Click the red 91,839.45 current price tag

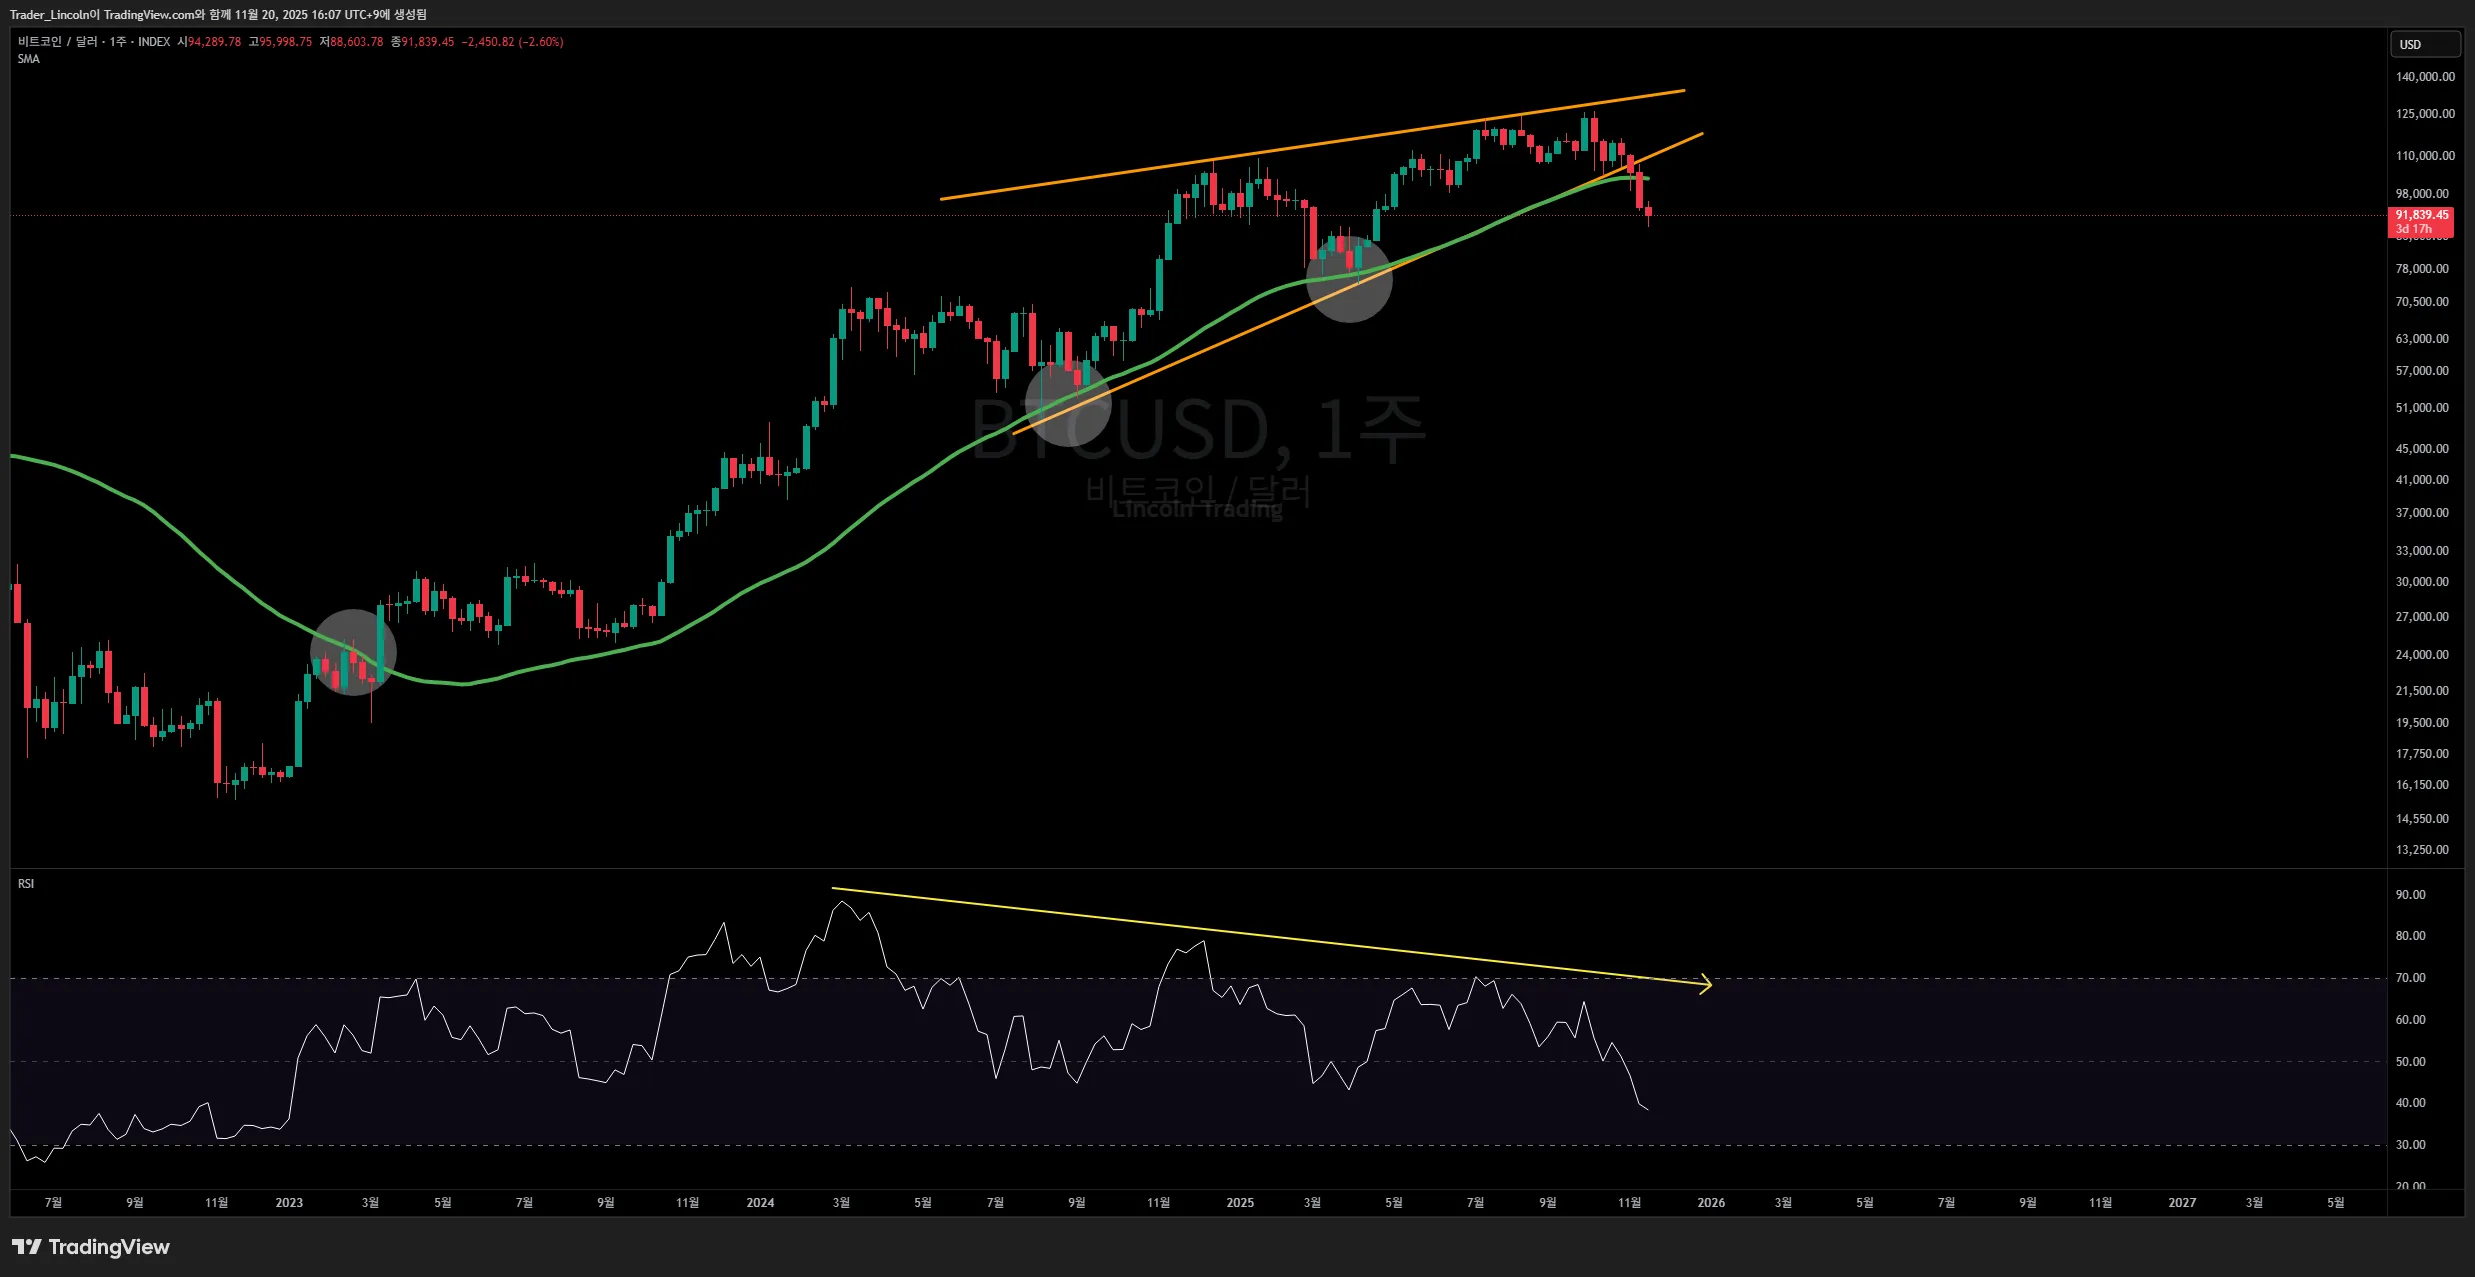(x=2421, y=215)
